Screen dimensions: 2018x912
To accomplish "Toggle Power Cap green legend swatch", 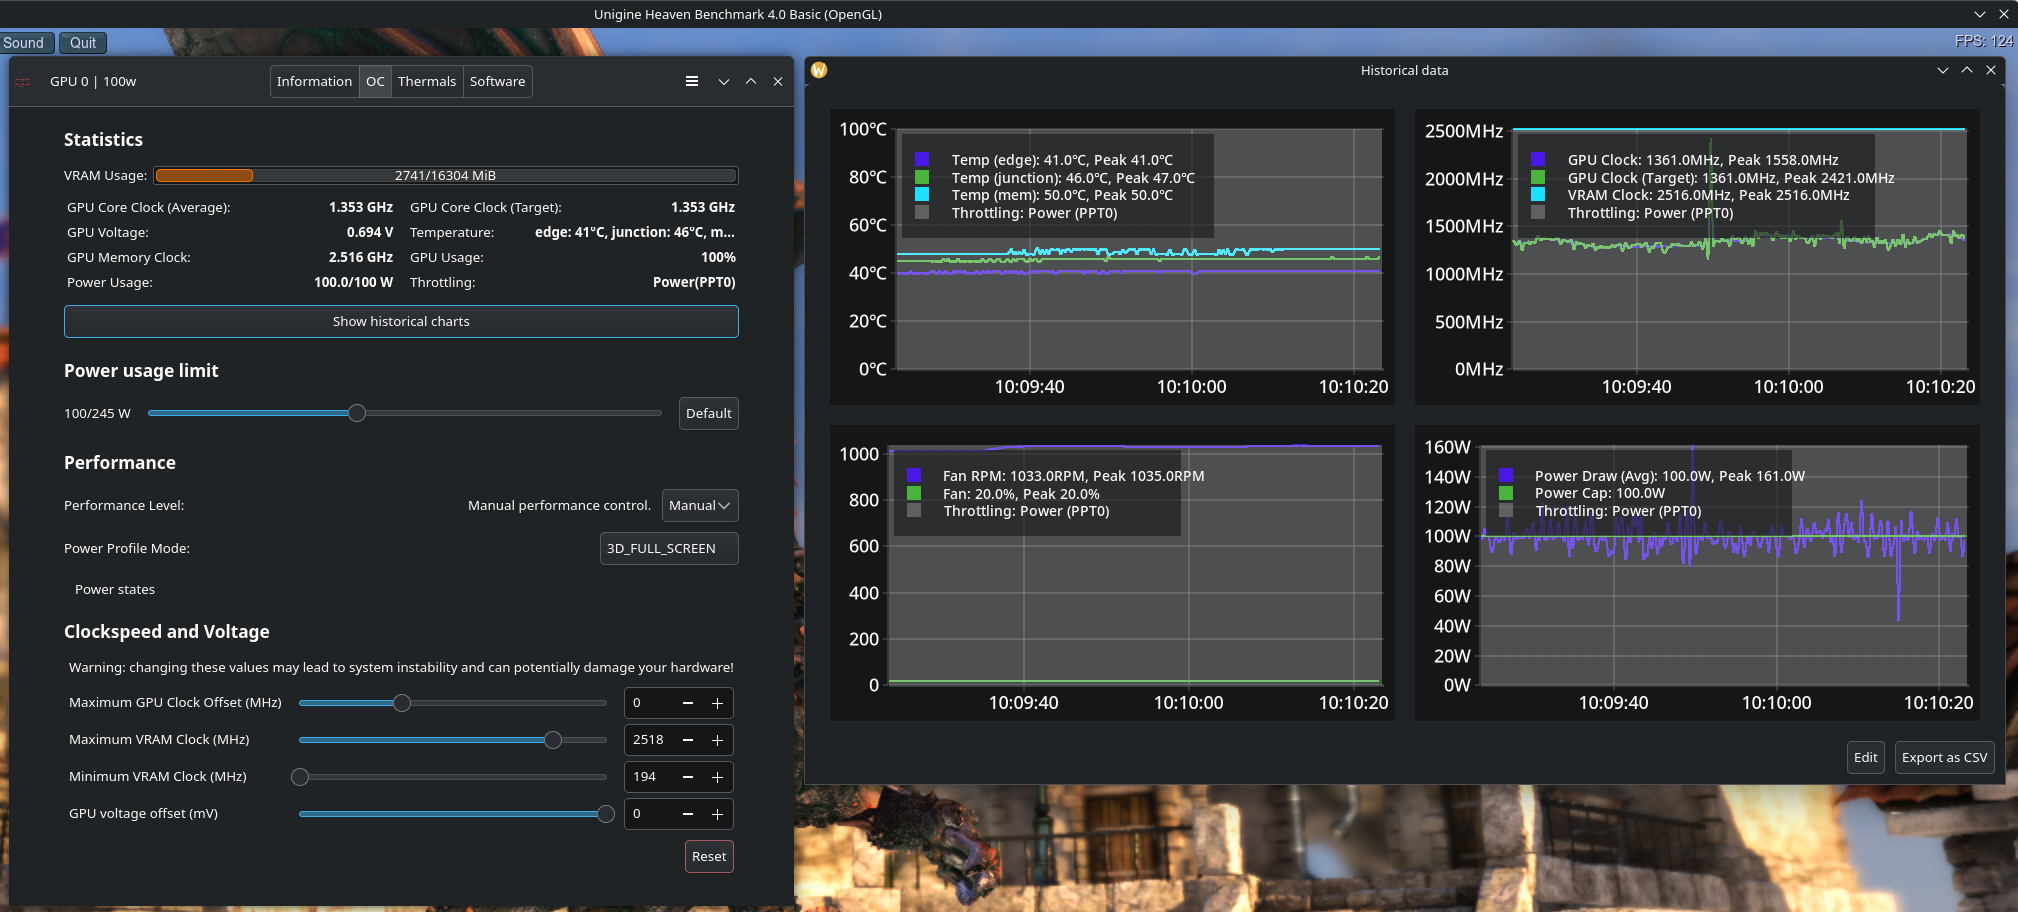I will click(x=1506, y=493).
